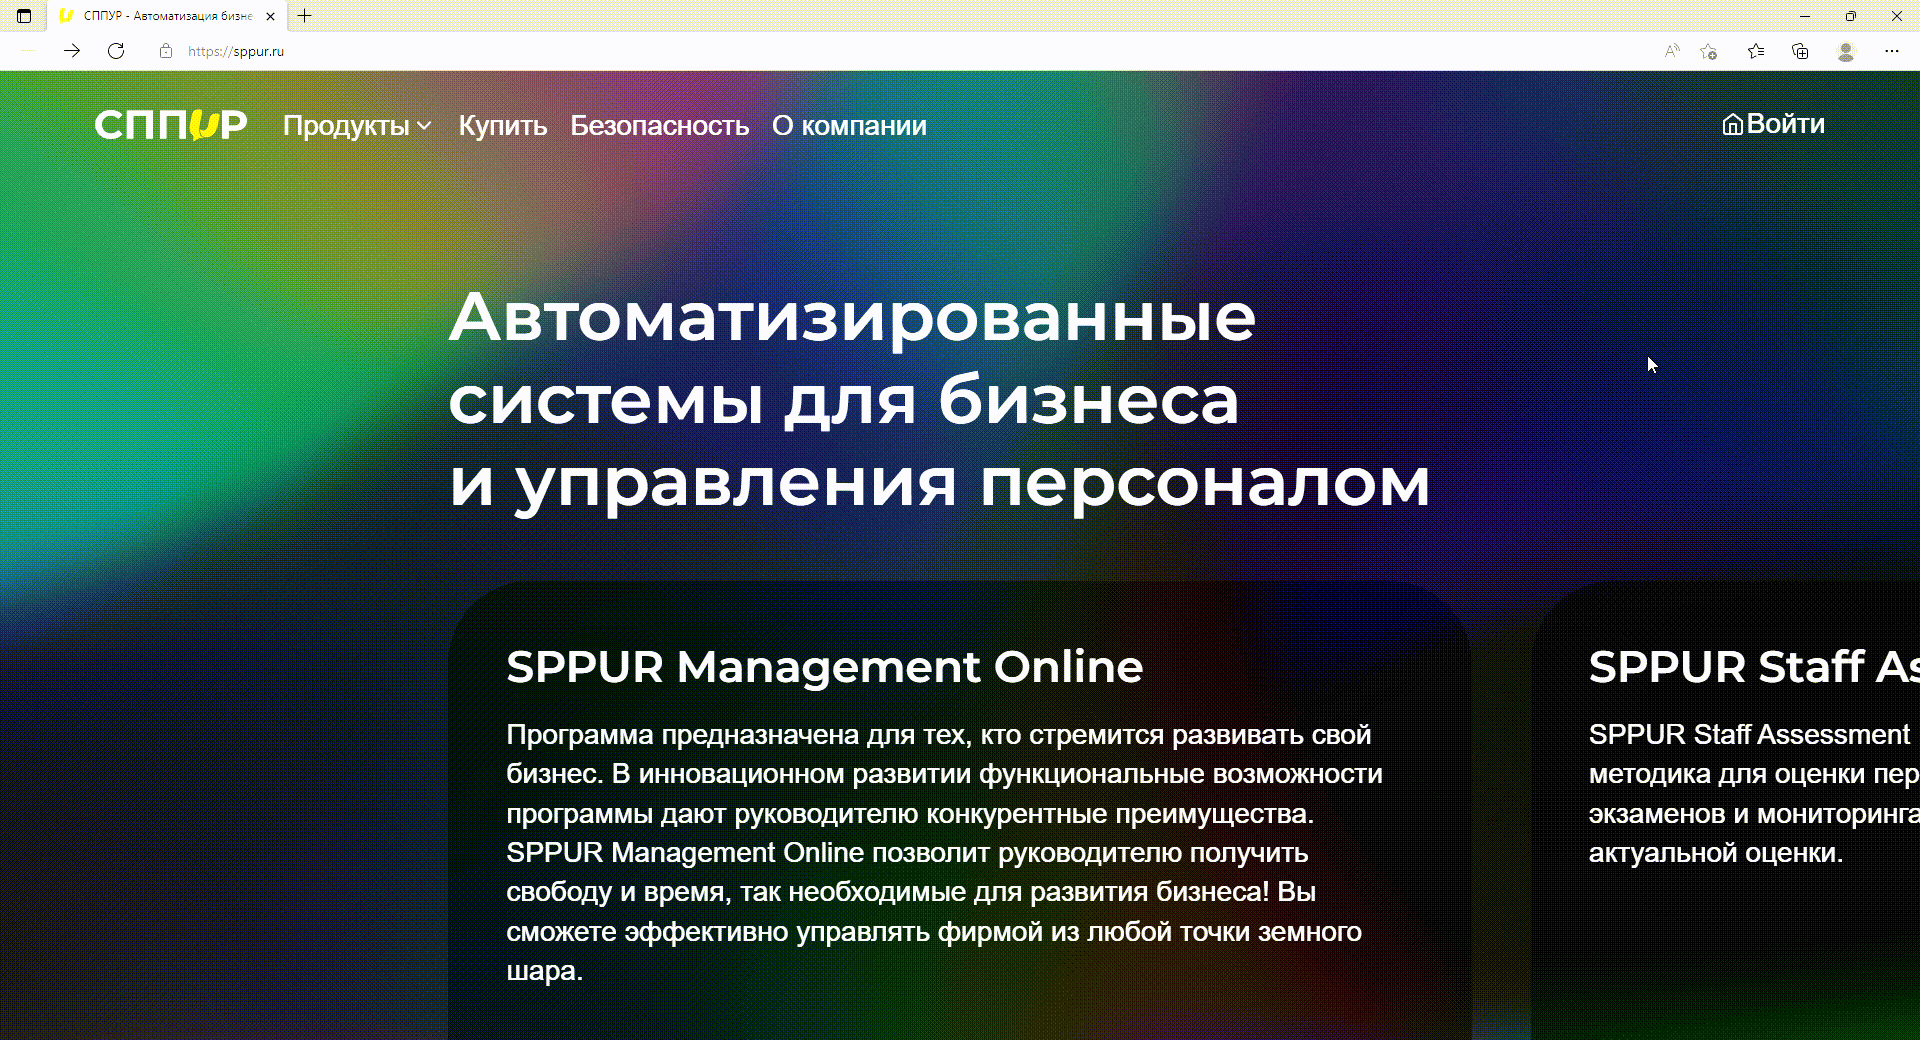1920x1040 pixels.
Task: Click the SPPUR Staff Assessment card heading
Action: click(1754, 667)
